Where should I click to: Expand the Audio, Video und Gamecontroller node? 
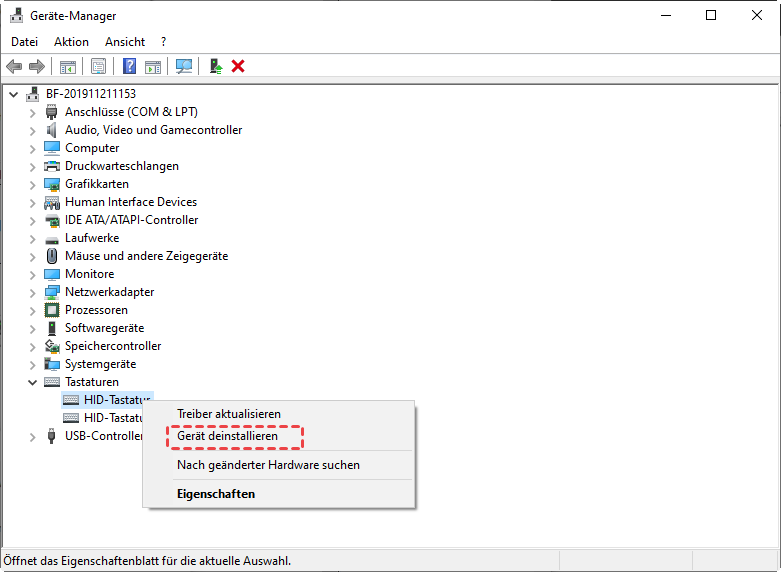pyautogui.click(x=33, y=130)
